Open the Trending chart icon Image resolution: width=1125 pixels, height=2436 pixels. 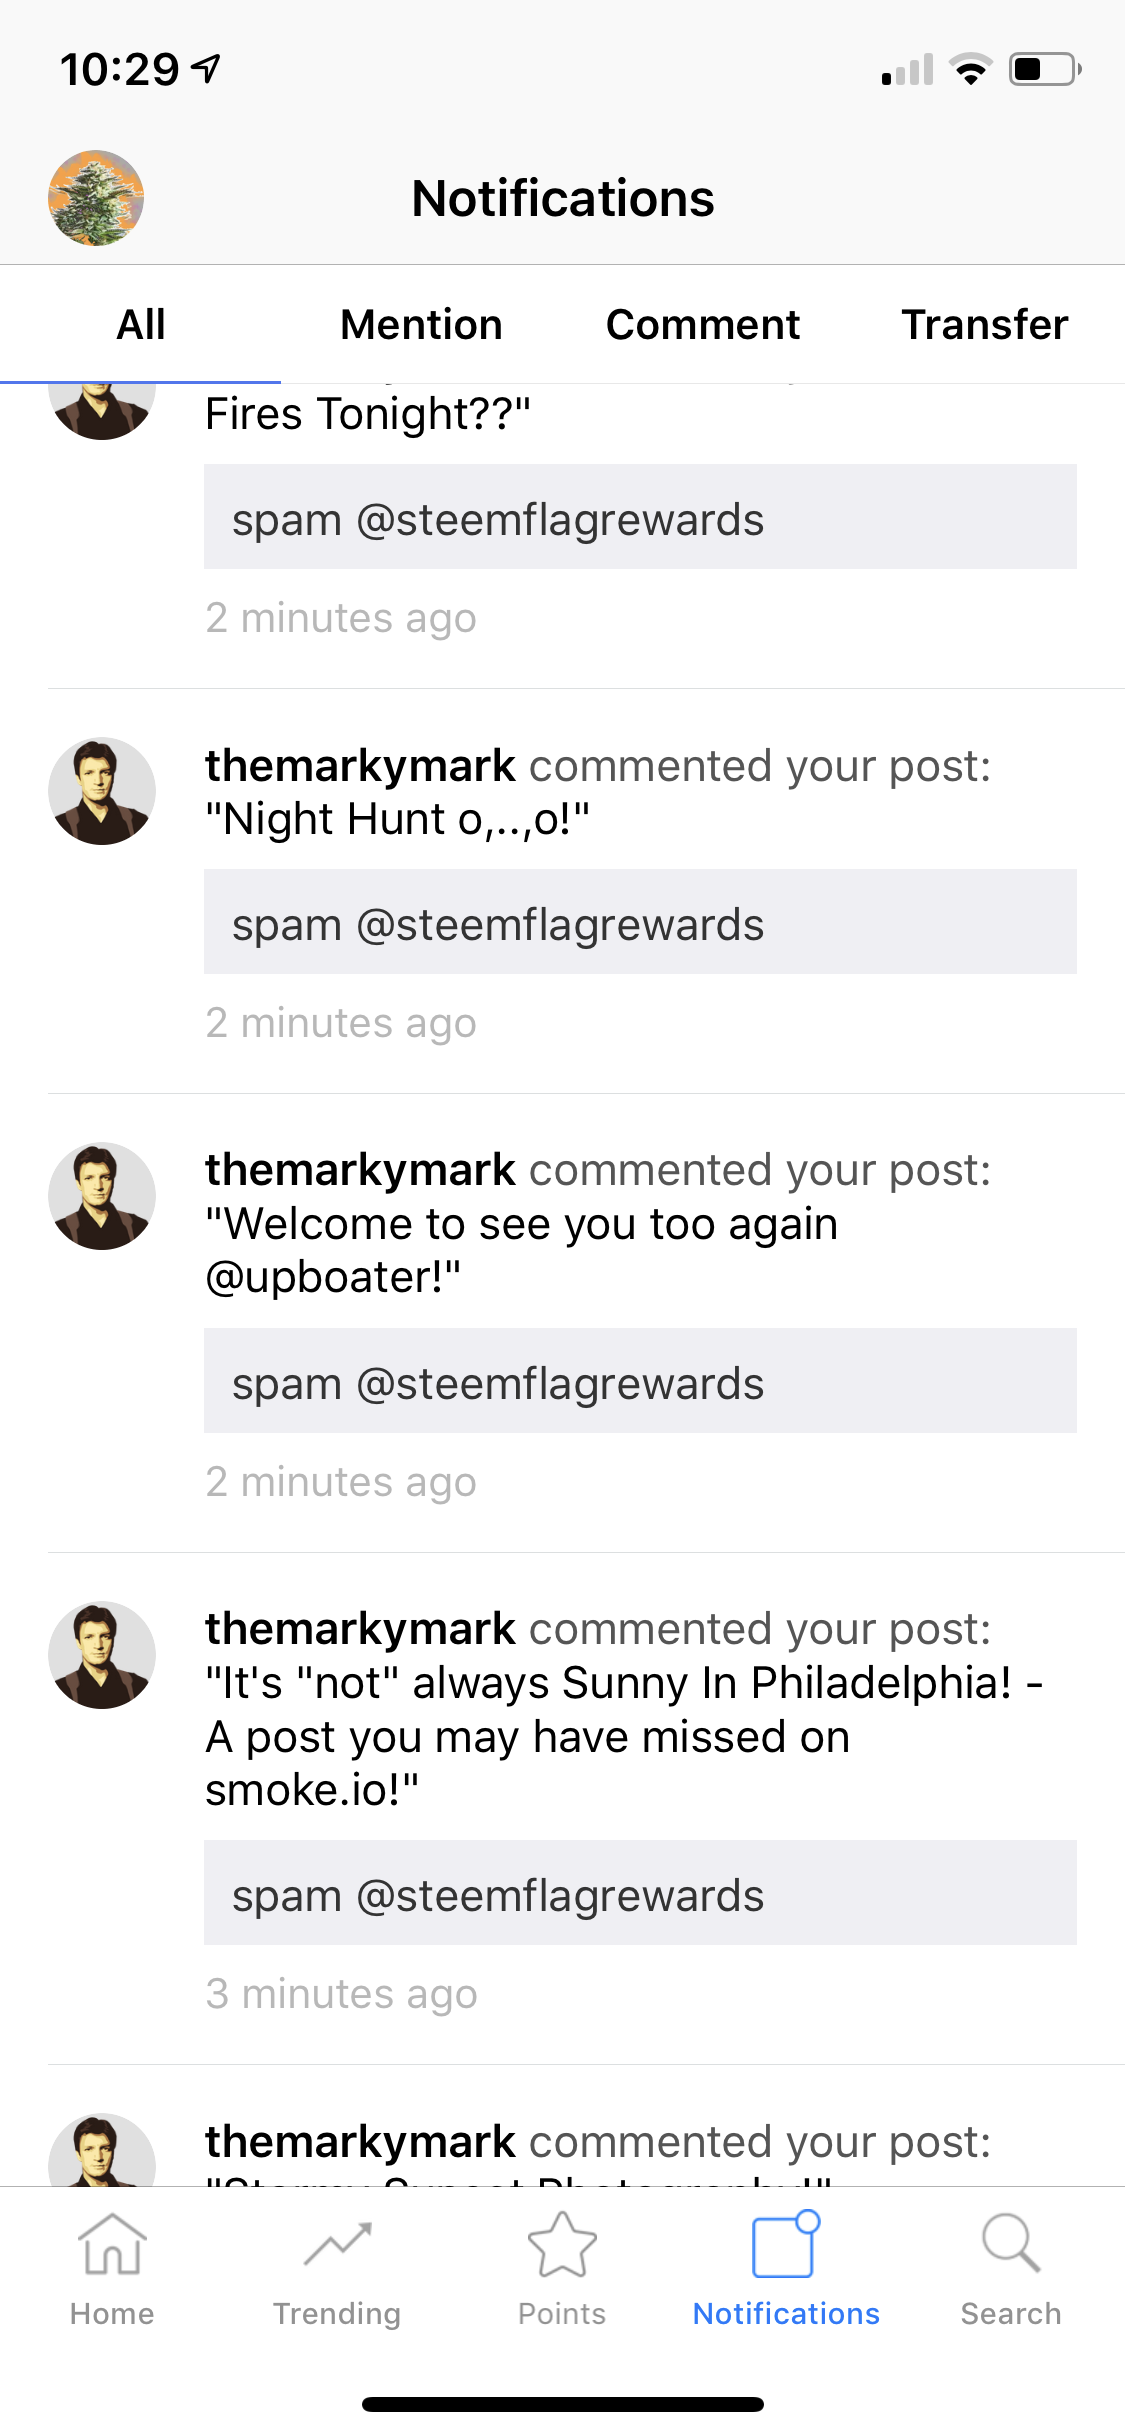(x=337, y=2246)
